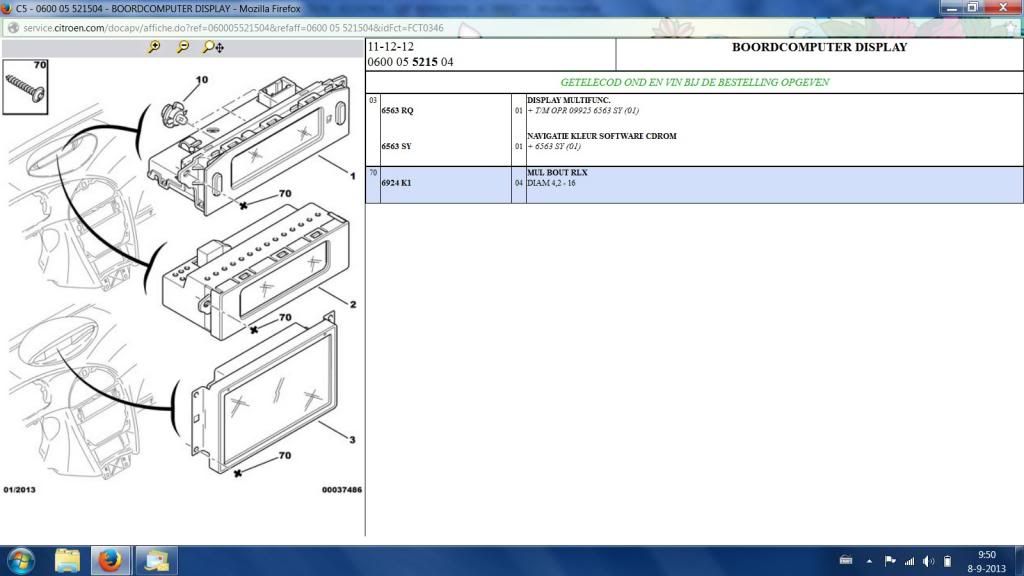Click the green GETELECOD OND notice
The width and height of the screenshot is (1024, 576).
pos(695,82)
